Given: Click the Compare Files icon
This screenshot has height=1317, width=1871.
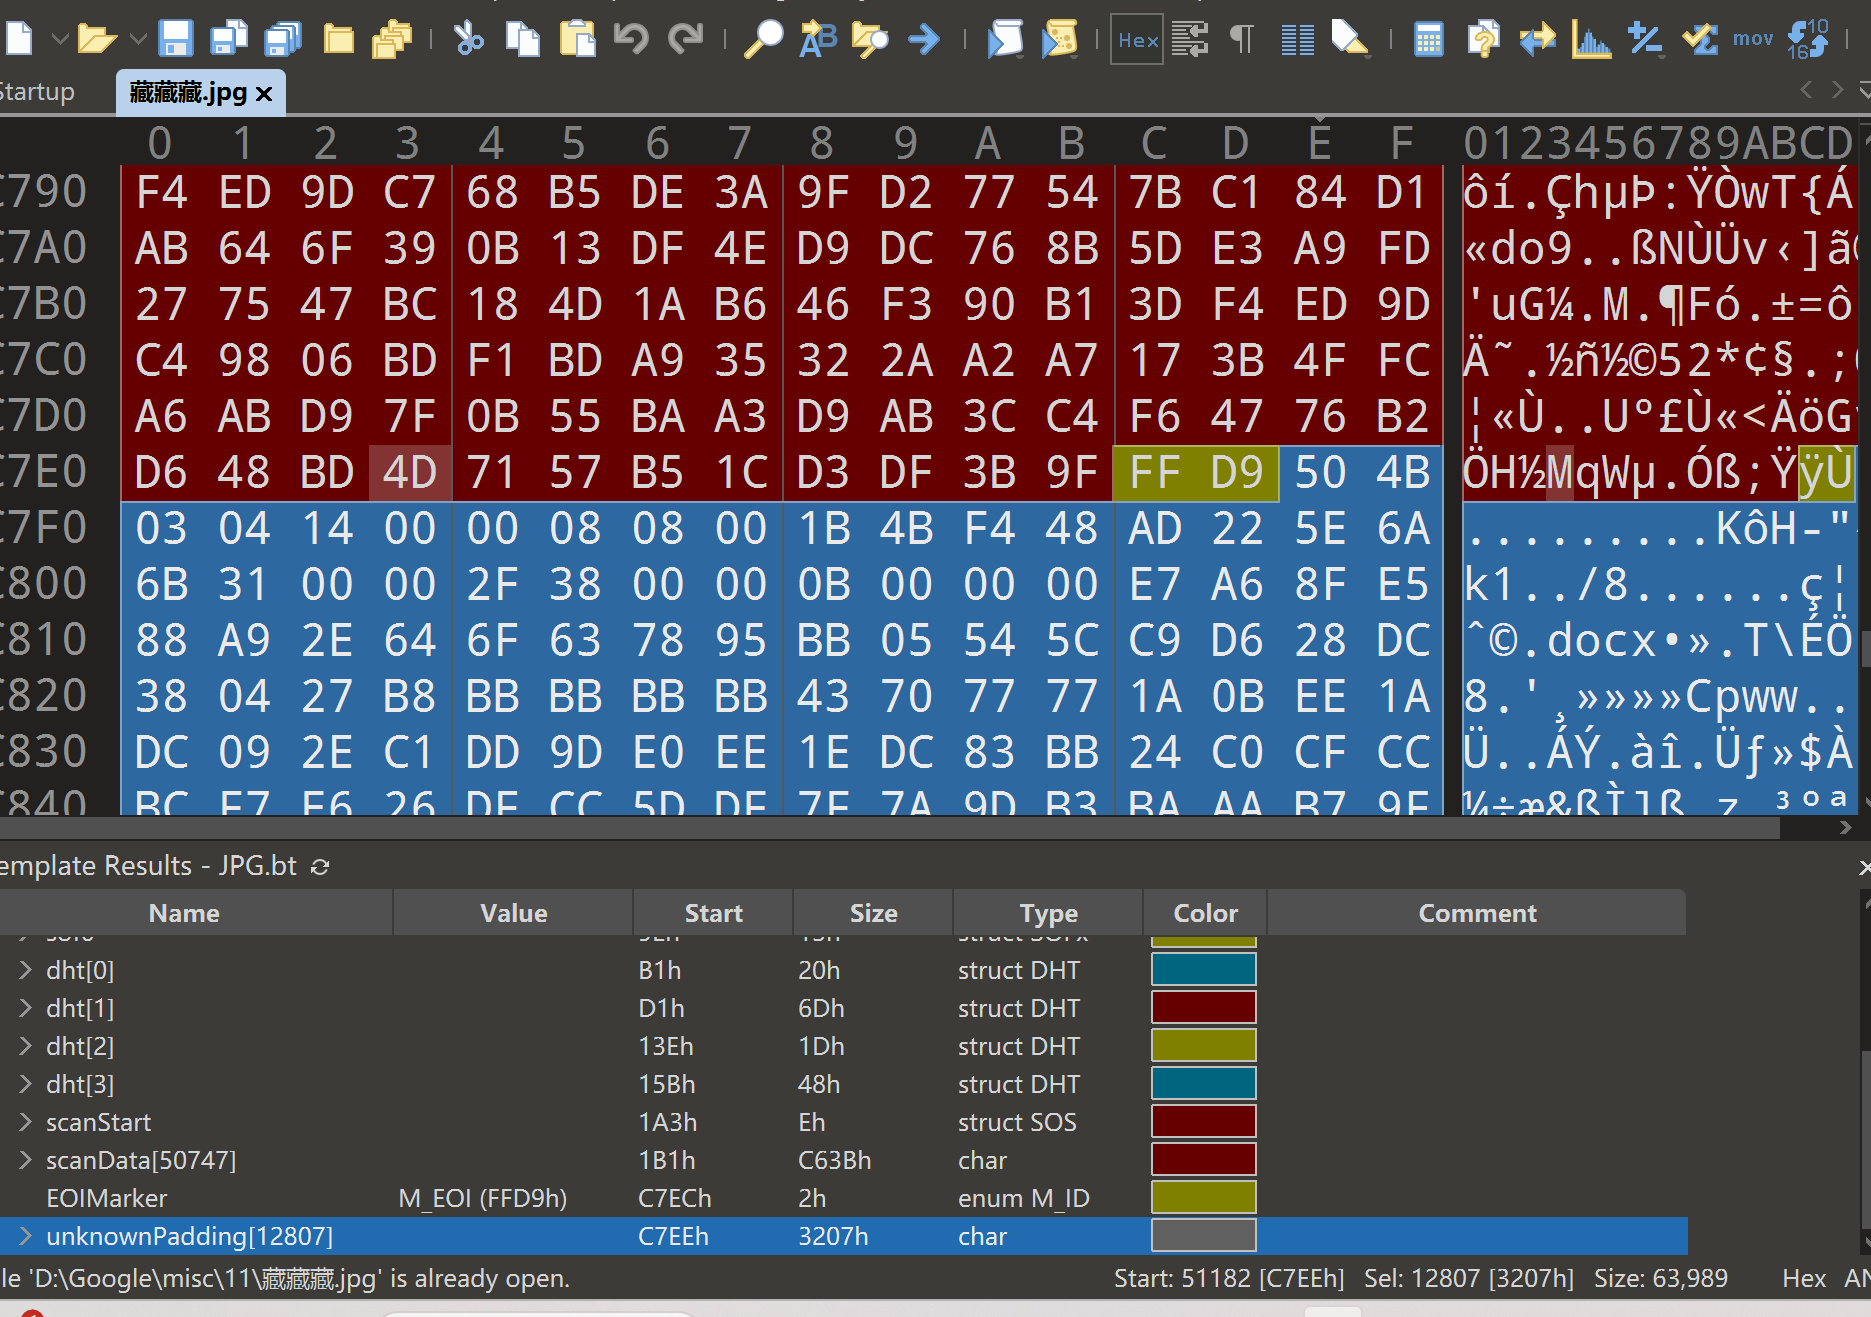Looking at the screenshot, I should click(1483, 39).
